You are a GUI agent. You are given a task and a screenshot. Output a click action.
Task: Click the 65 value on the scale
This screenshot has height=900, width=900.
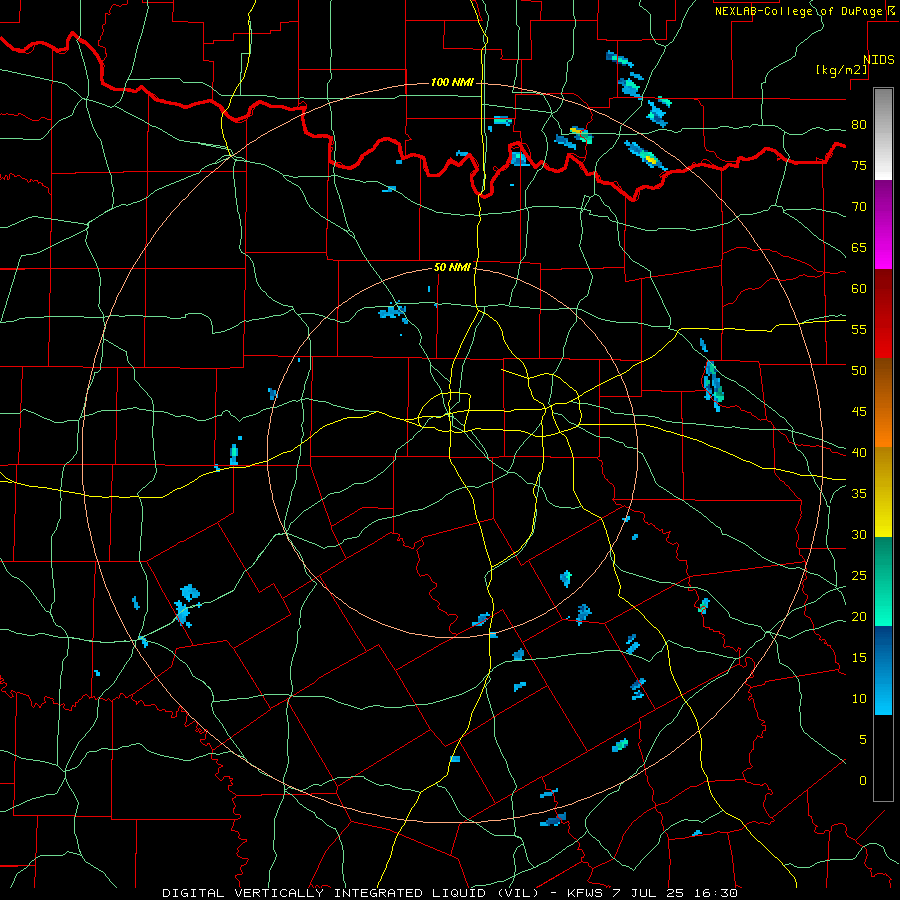[859, 247]
